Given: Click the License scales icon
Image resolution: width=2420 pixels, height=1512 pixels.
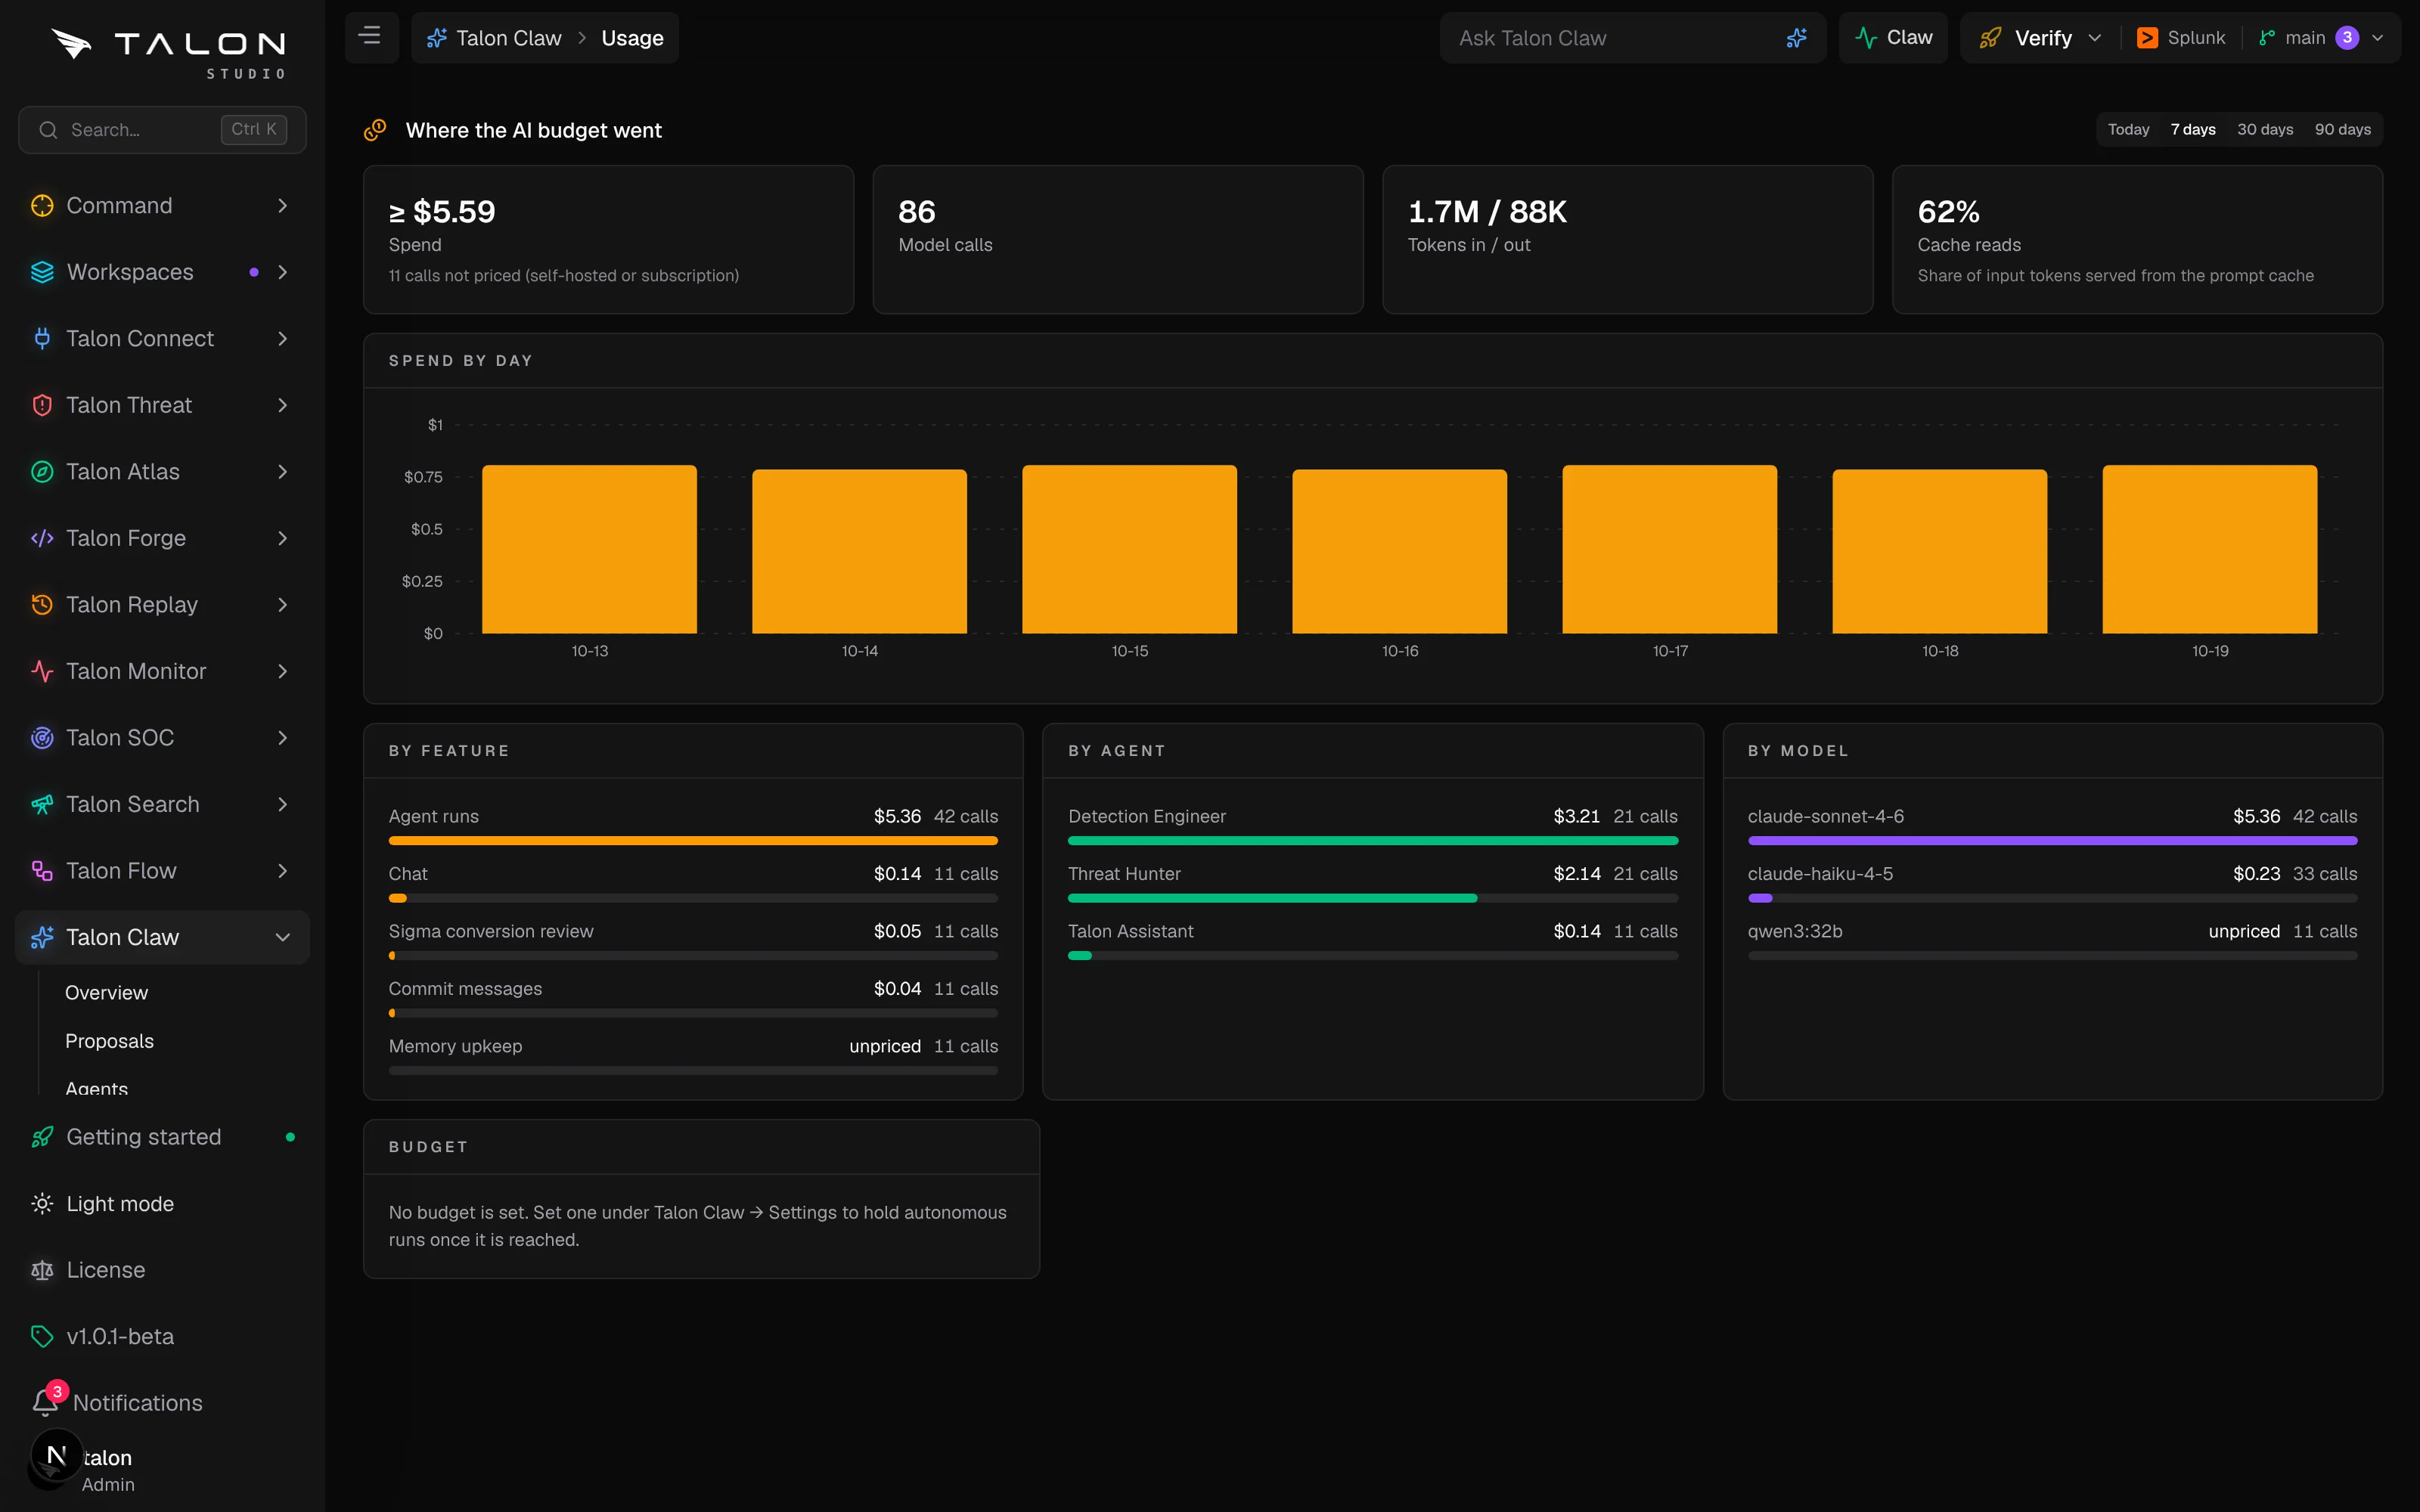Looking at the screenshot, I should click(42, 1270).
